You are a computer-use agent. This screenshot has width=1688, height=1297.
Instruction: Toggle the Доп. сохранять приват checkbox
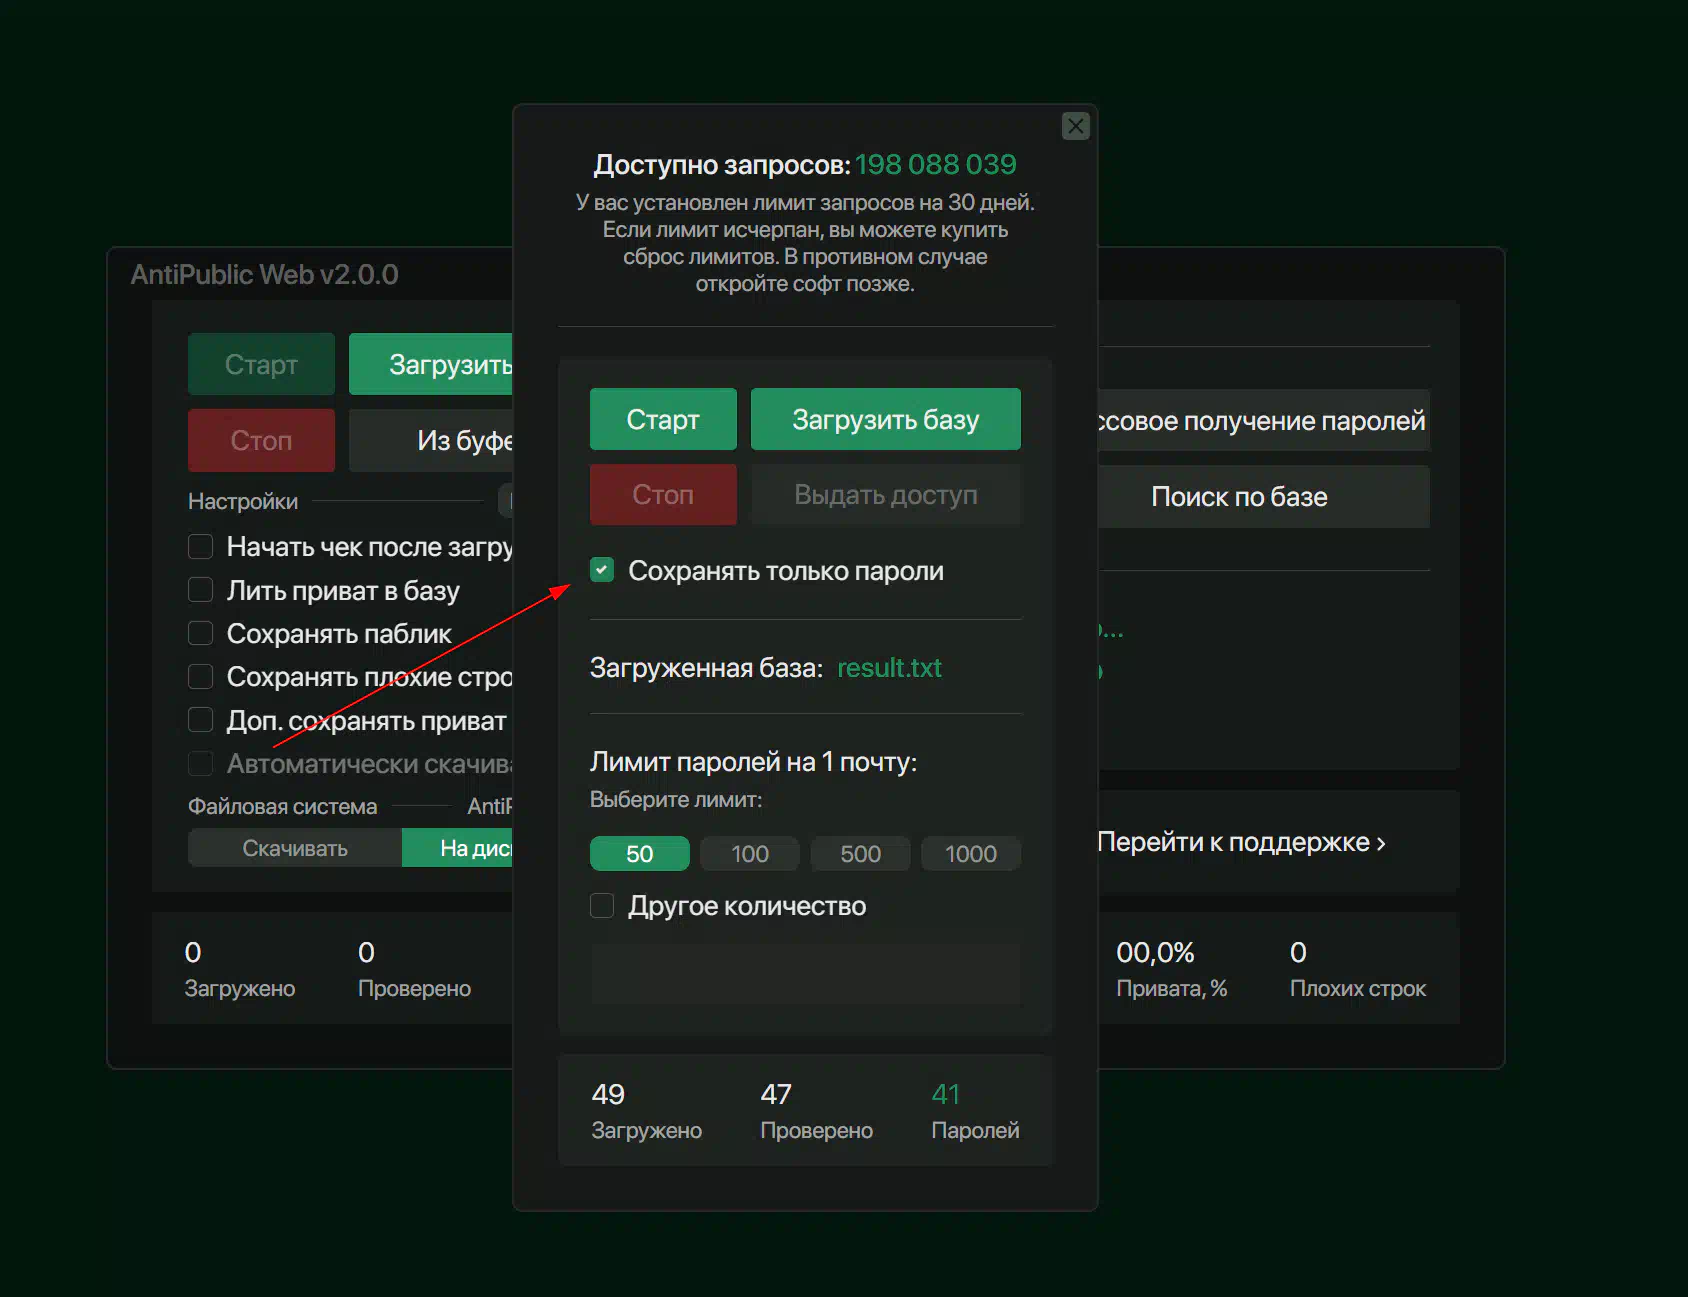(201, 720)
